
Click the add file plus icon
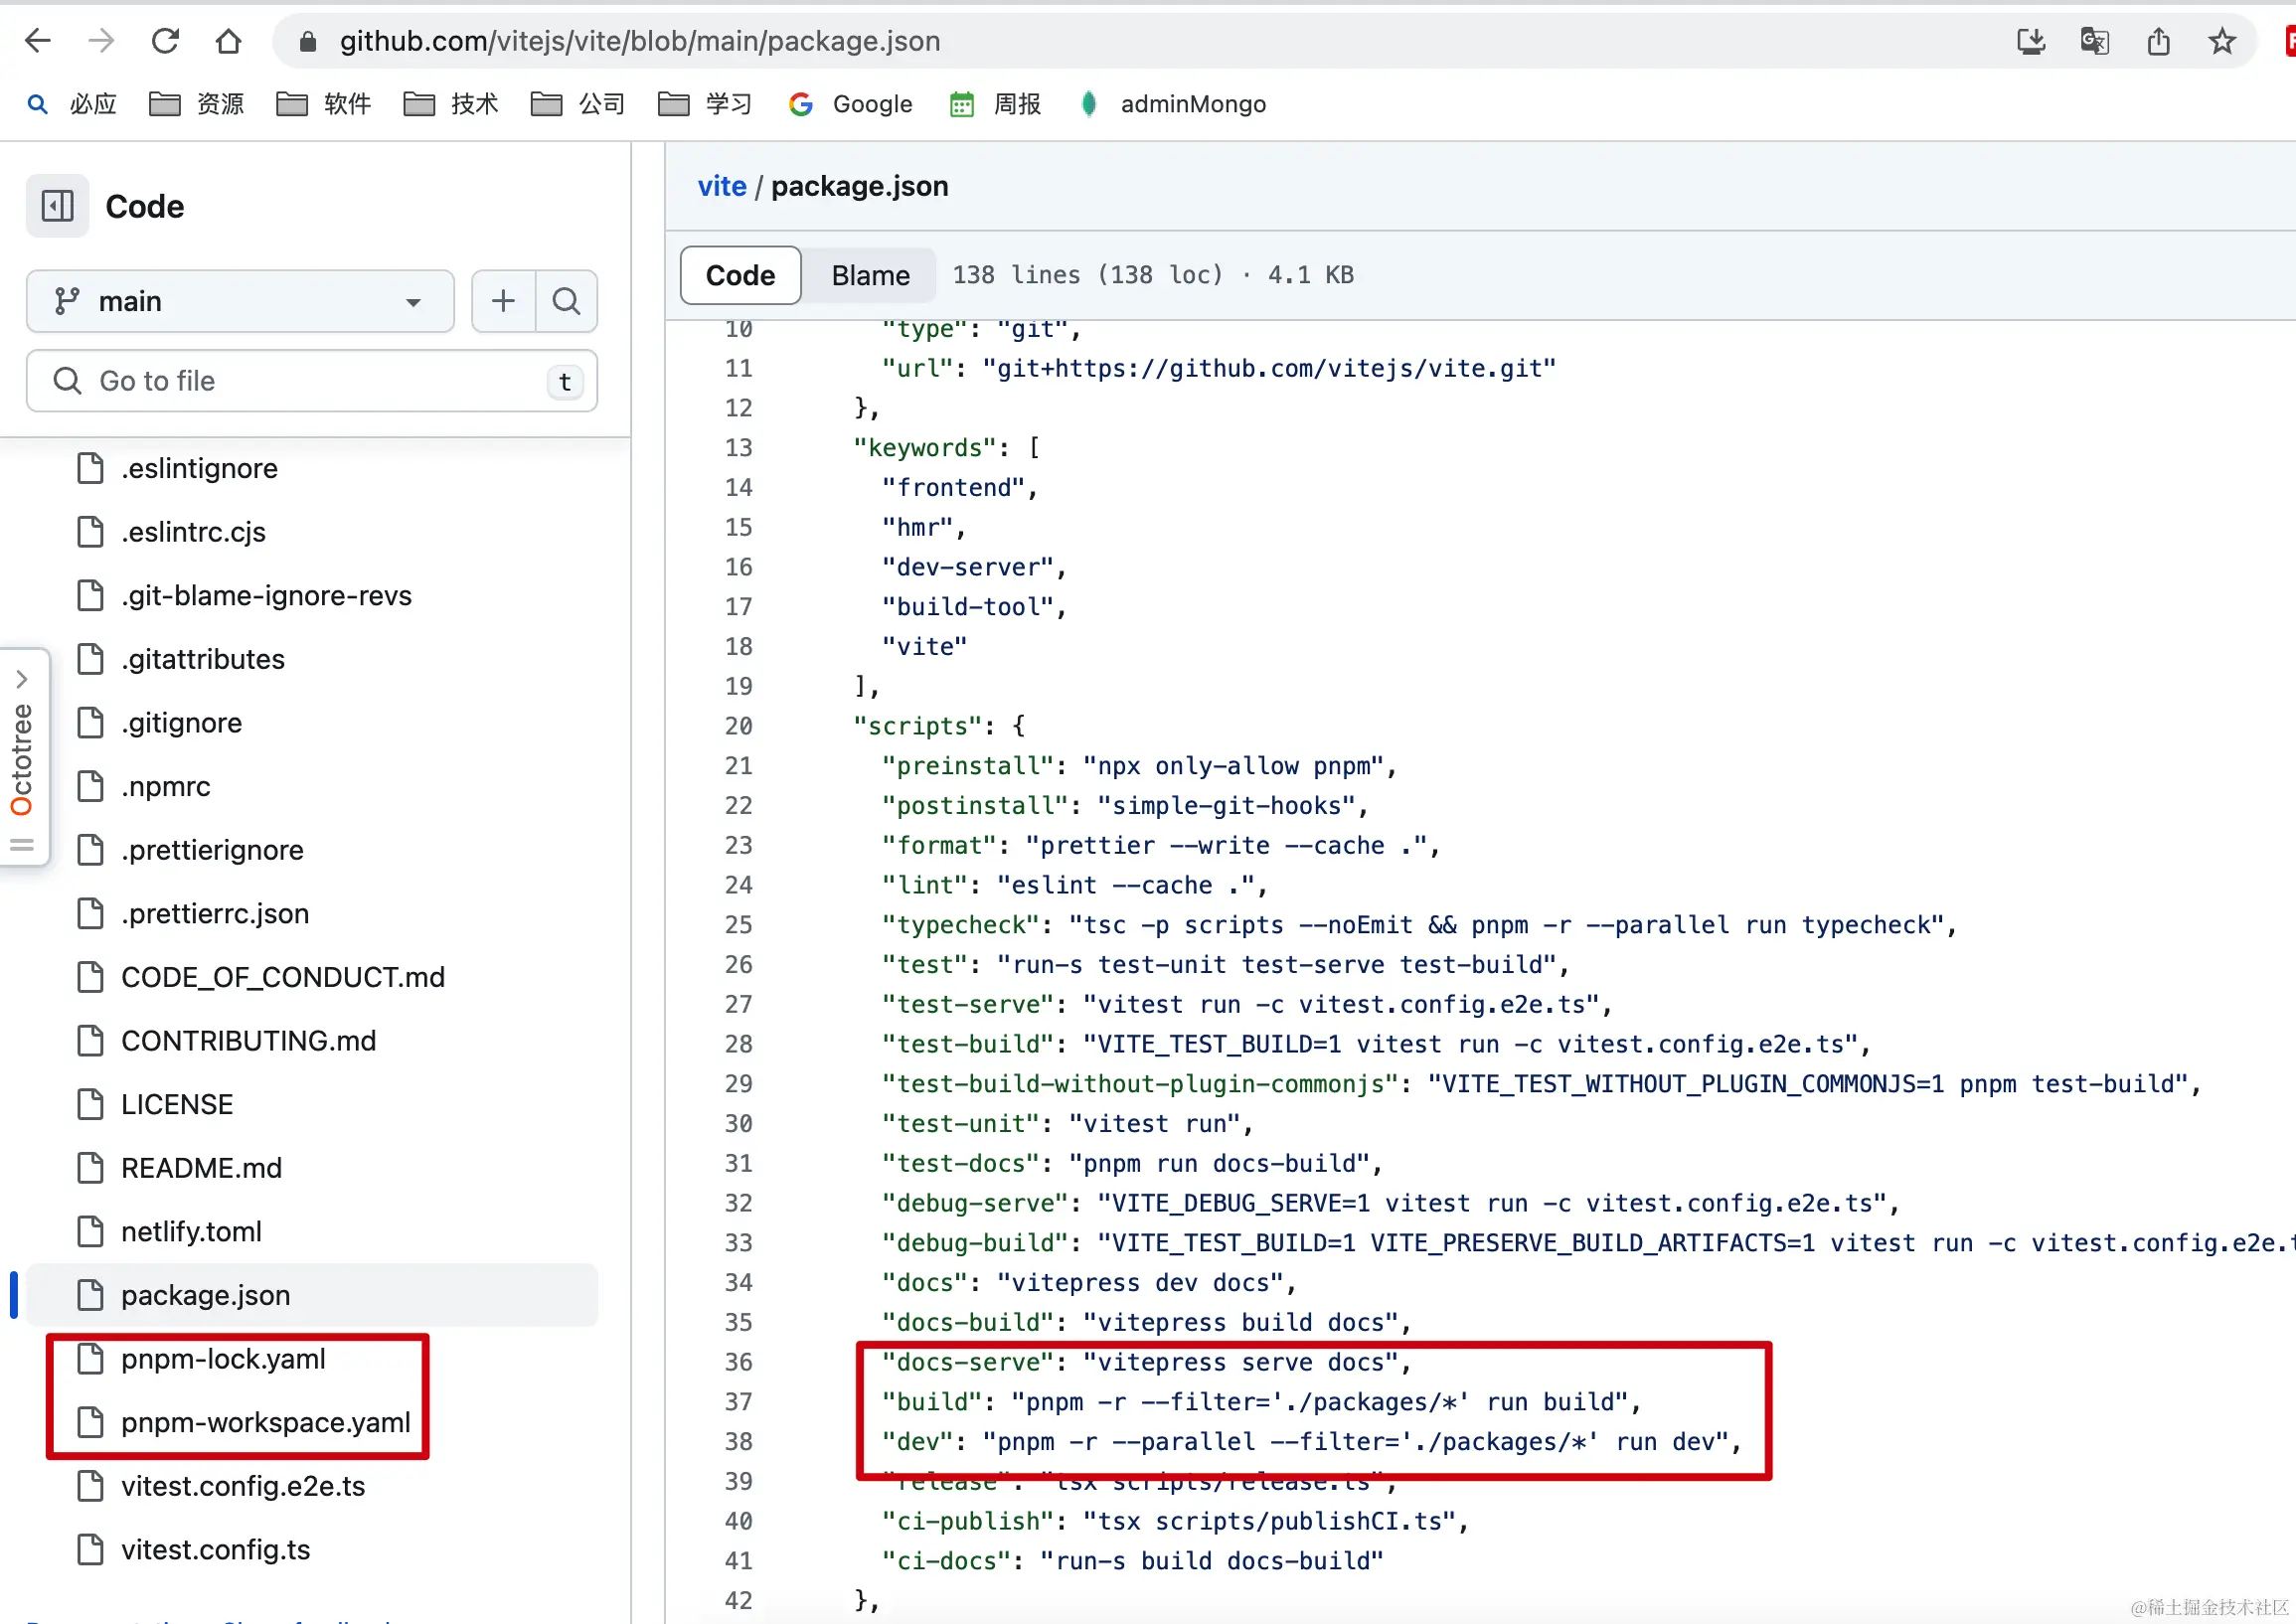click(503, 301)
